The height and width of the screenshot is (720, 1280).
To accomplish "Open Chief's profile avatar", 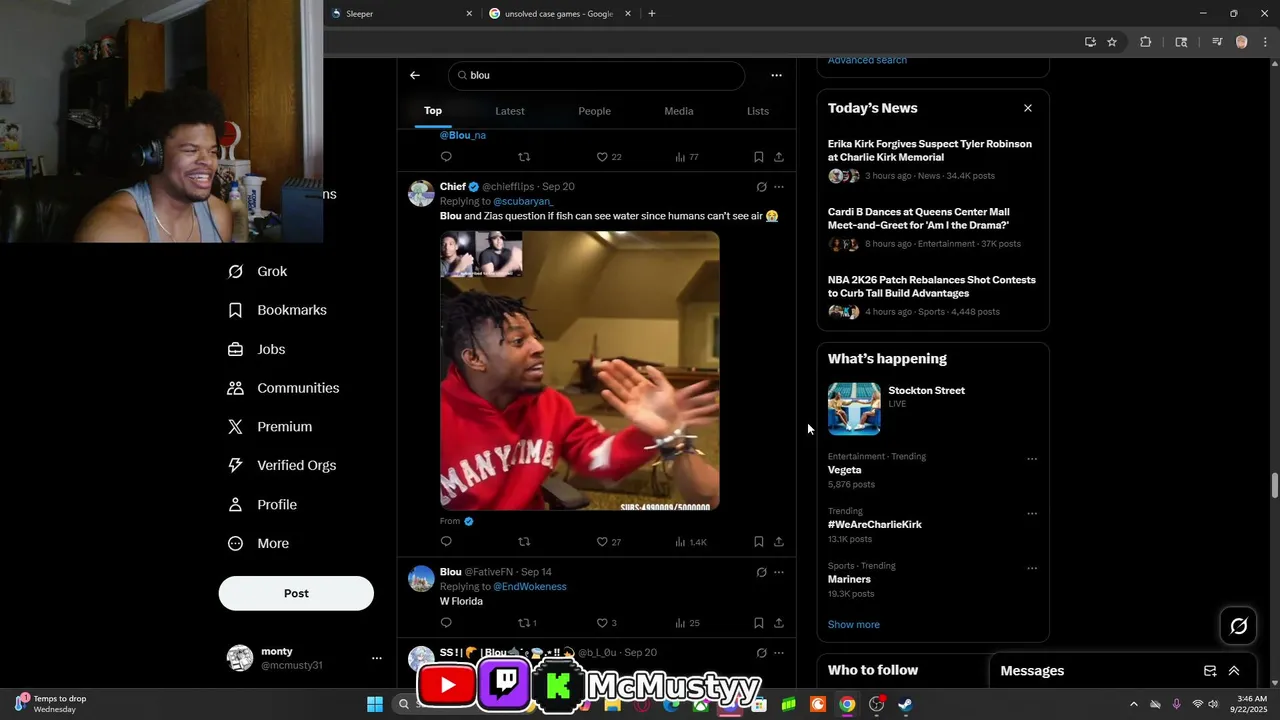I will click(x=421, y=193).
